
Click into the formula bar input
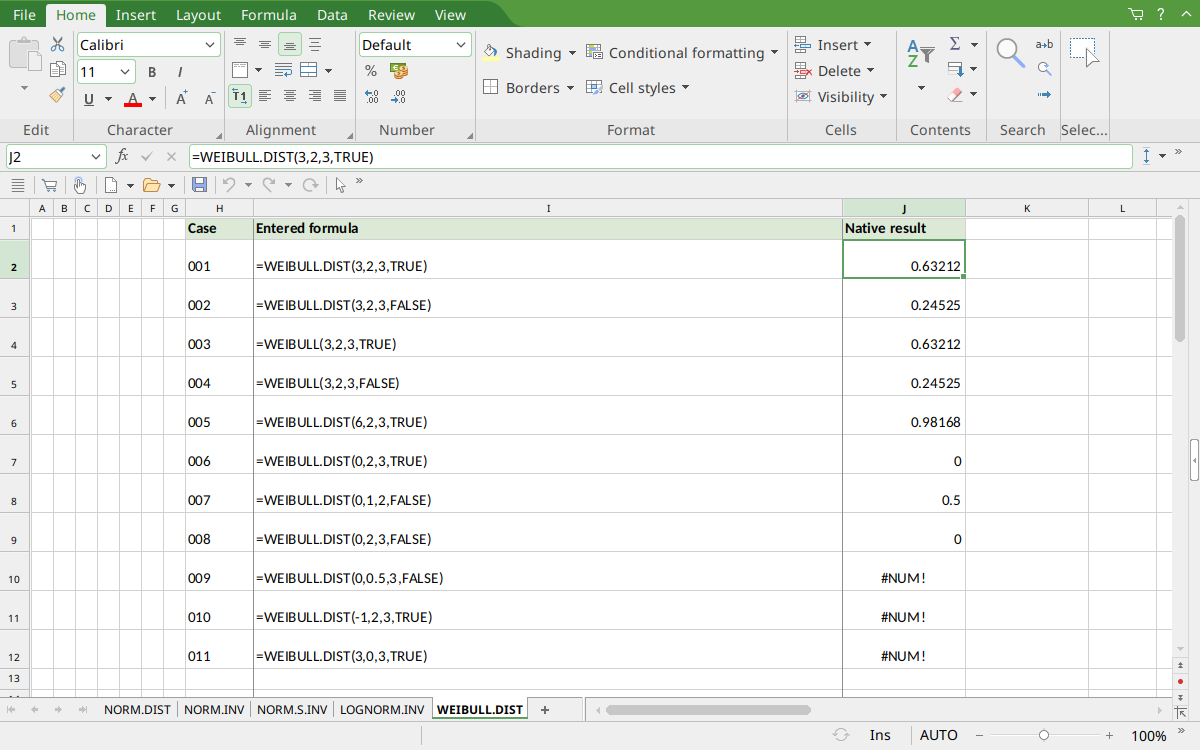click(x=660, y=157)
